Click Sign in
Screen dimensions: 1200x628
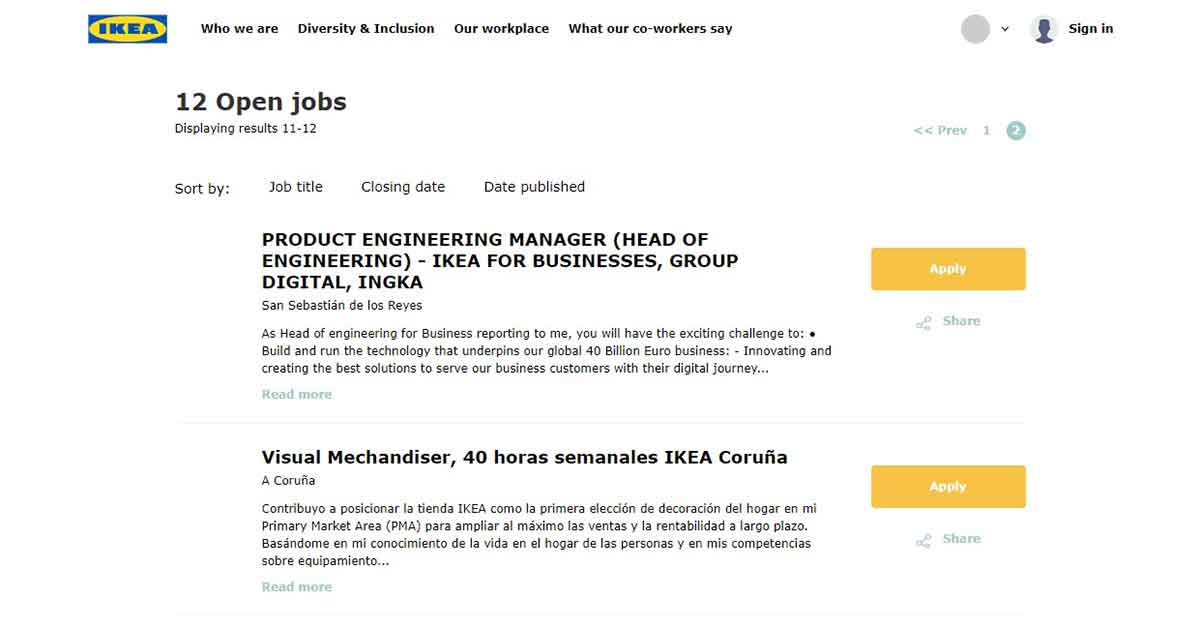point(1090,29)
